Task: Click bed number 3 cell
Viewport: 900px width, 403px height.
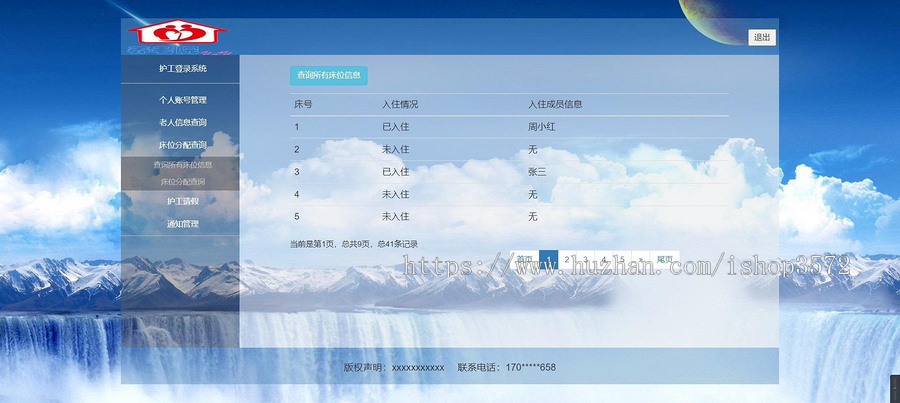Action: tap(297, 172)
